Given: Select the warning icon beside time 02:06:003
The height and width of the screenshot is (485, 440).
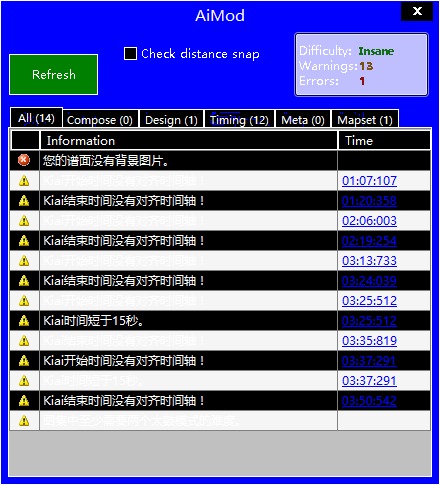Looking at the screenshot, I should [24, 221].
